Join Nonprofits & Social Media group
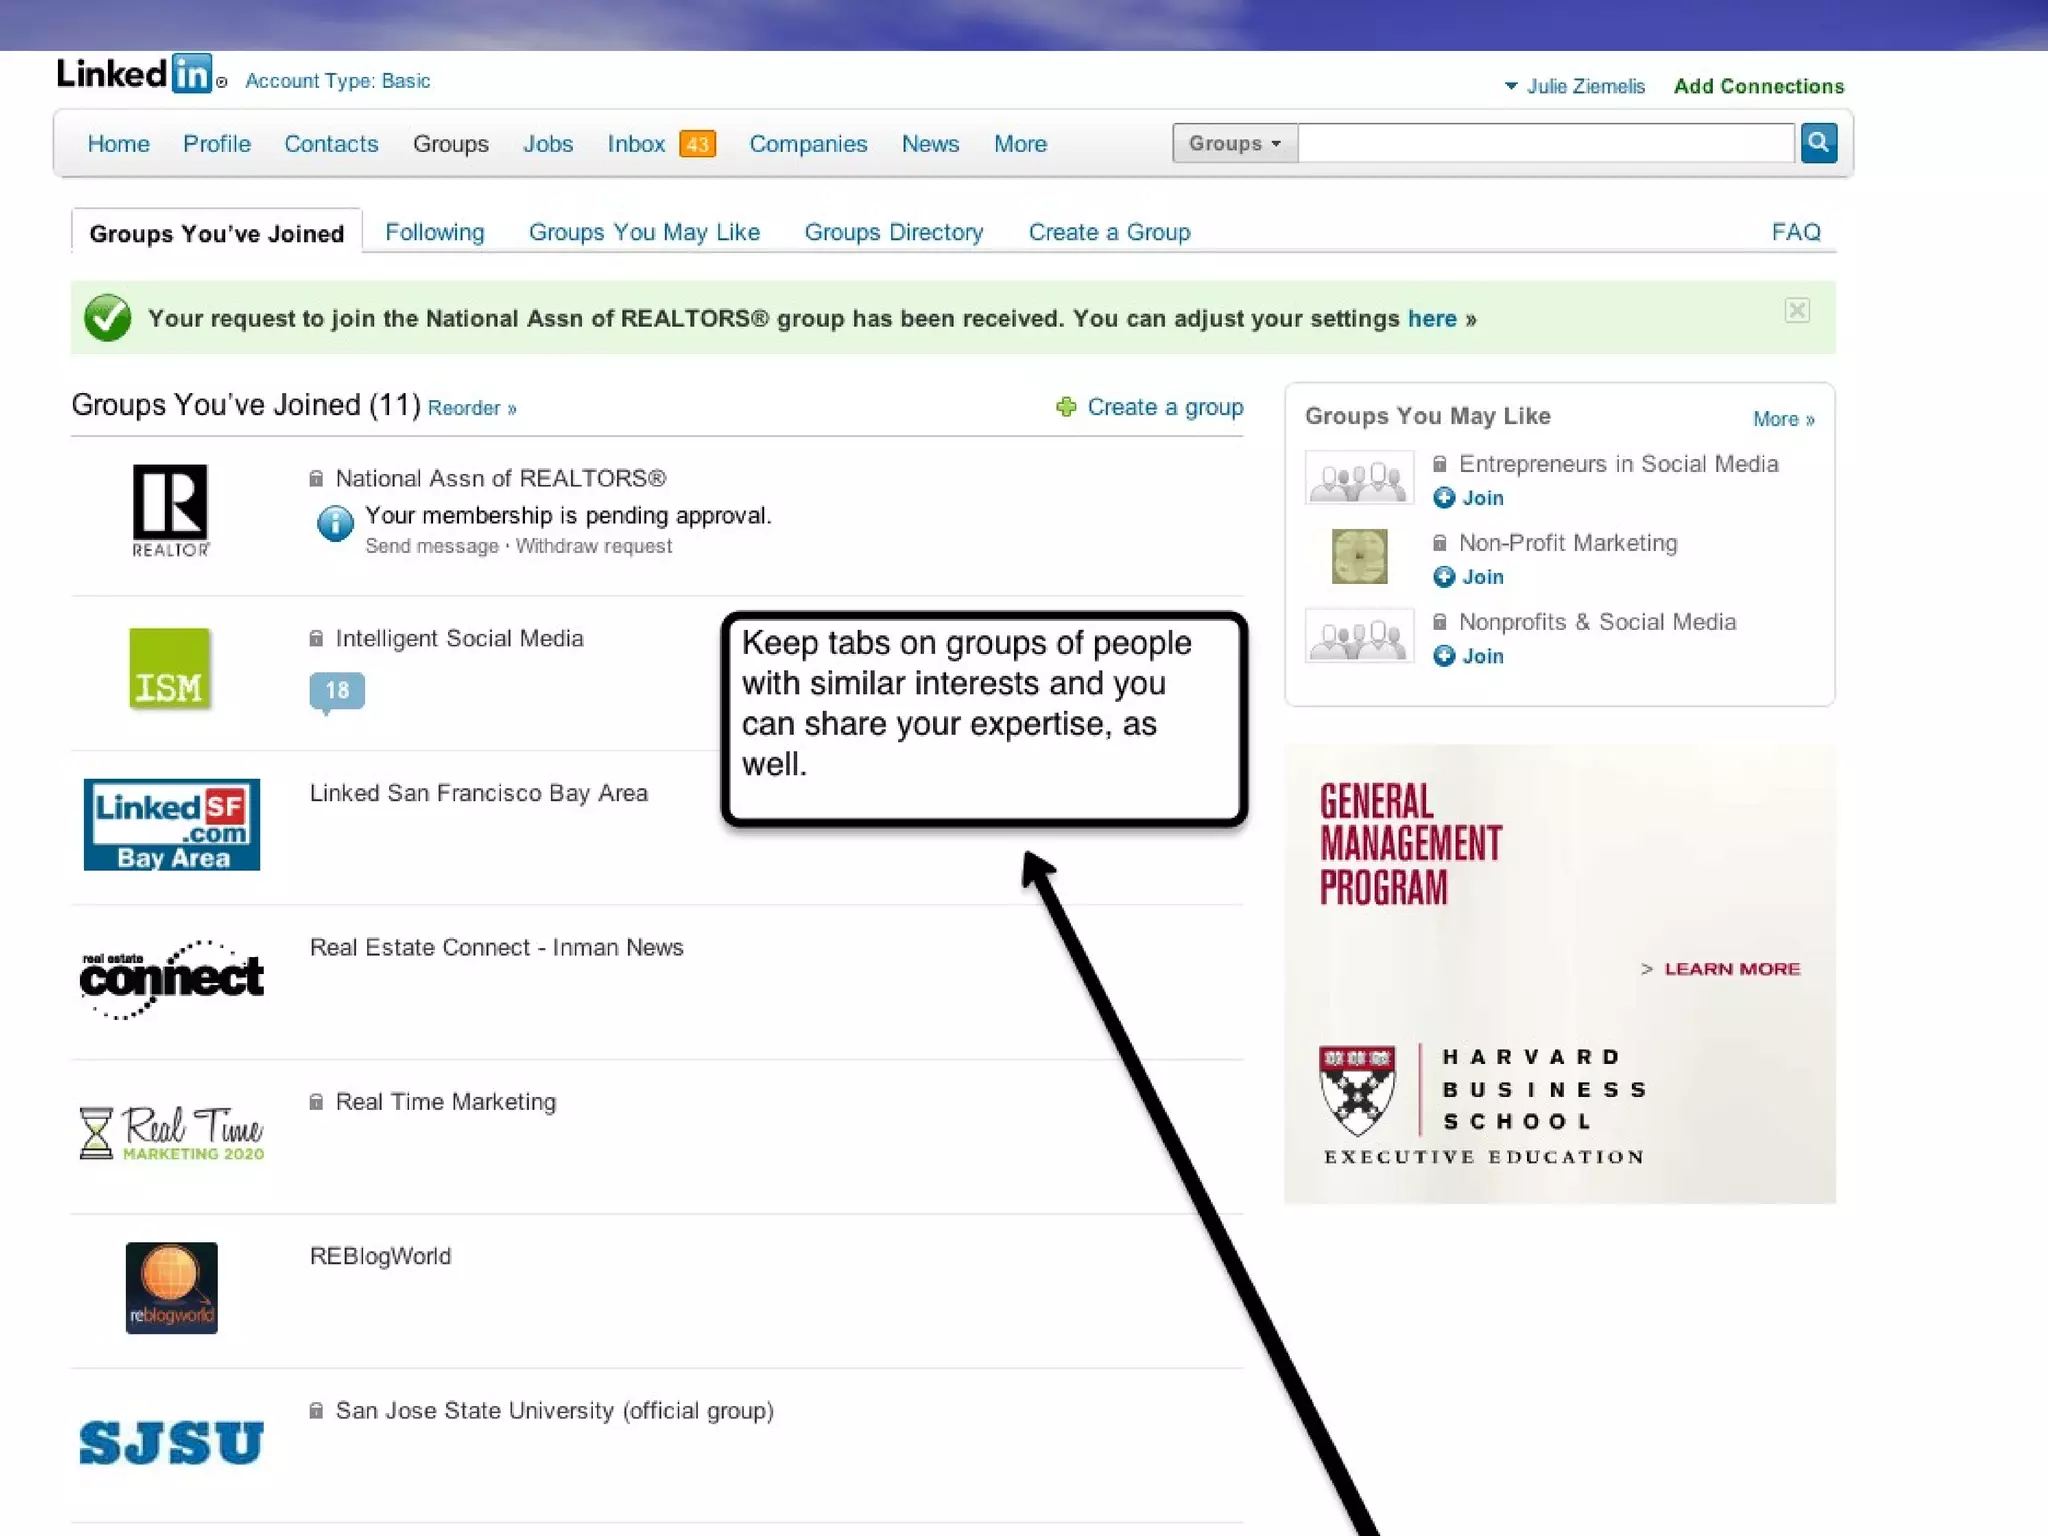The image size is (2048, 1536). (1469, 656)
